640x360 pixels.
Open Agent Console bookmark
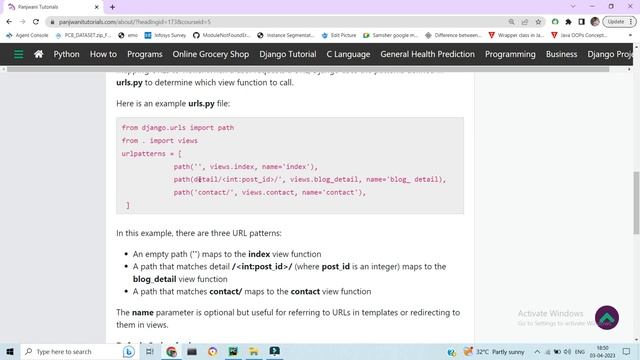27,35
